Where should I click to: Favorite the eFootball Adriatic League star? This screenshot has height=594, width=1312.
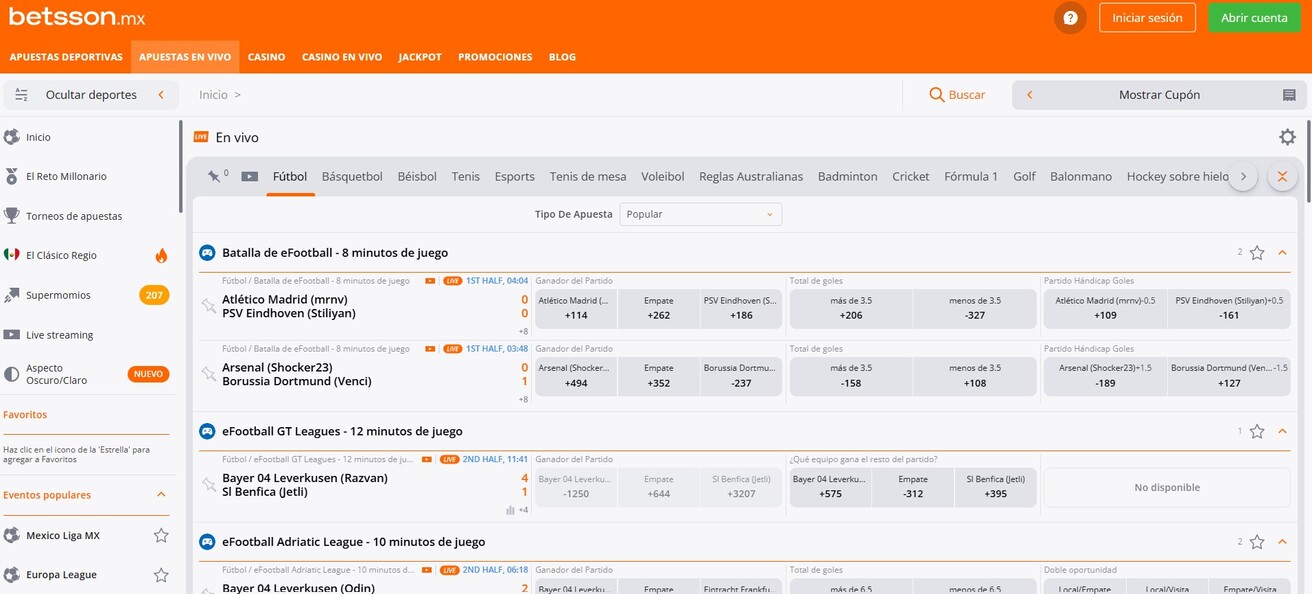point(1257,542)
